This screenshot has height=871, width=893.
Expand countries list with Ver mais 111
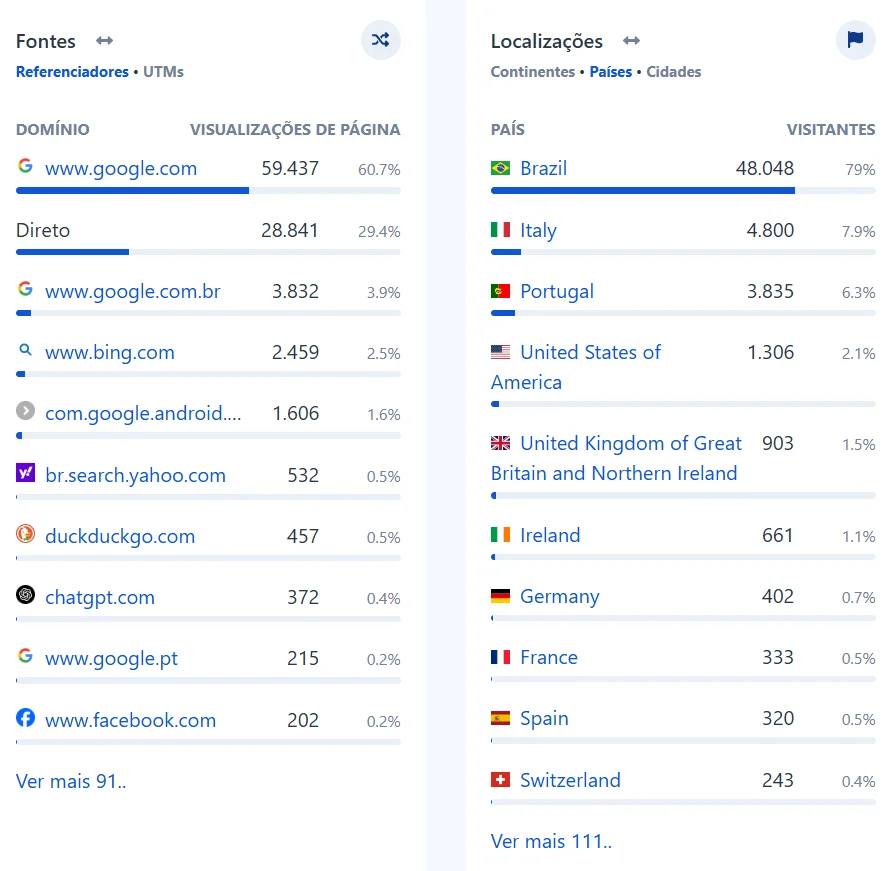point(551,841)
